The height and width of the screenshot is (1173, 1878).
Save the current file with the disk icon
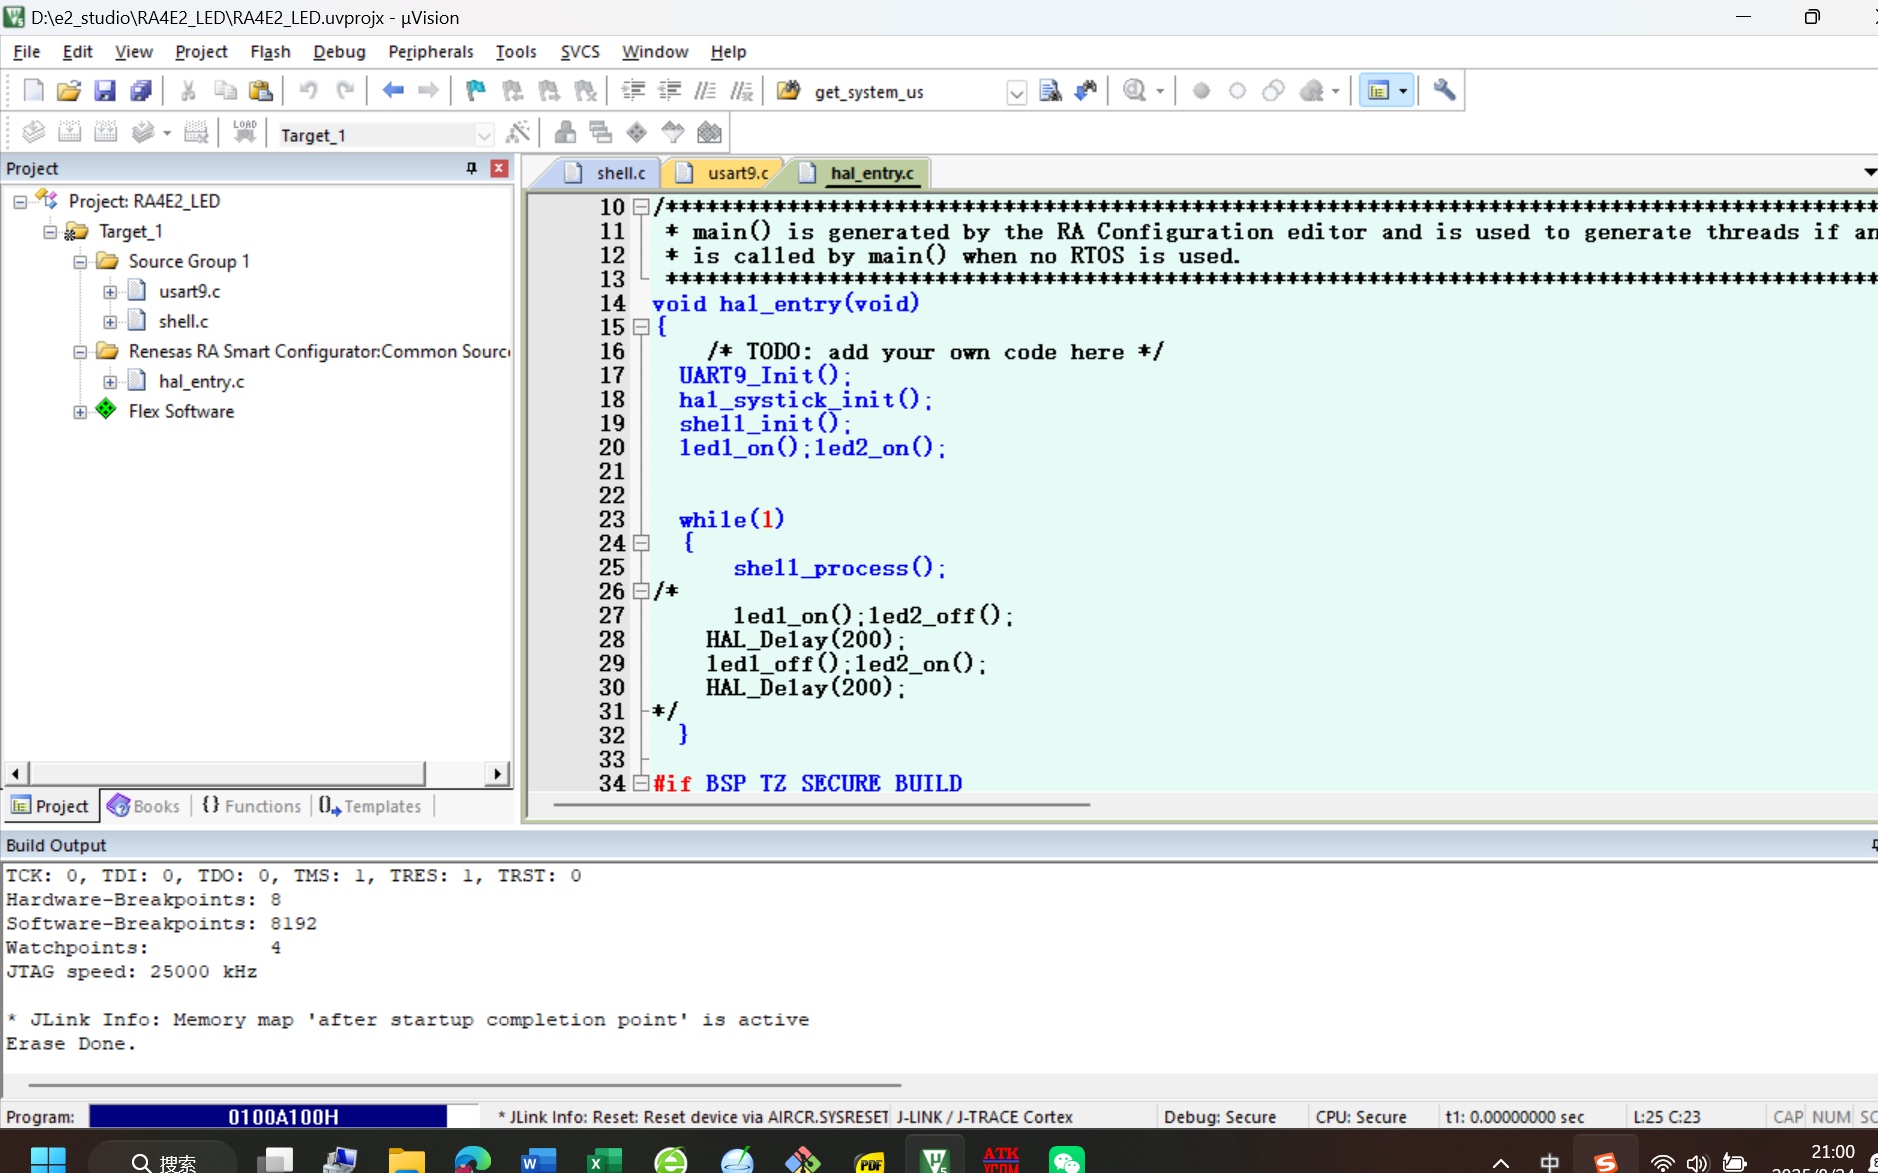pos(104,91)
